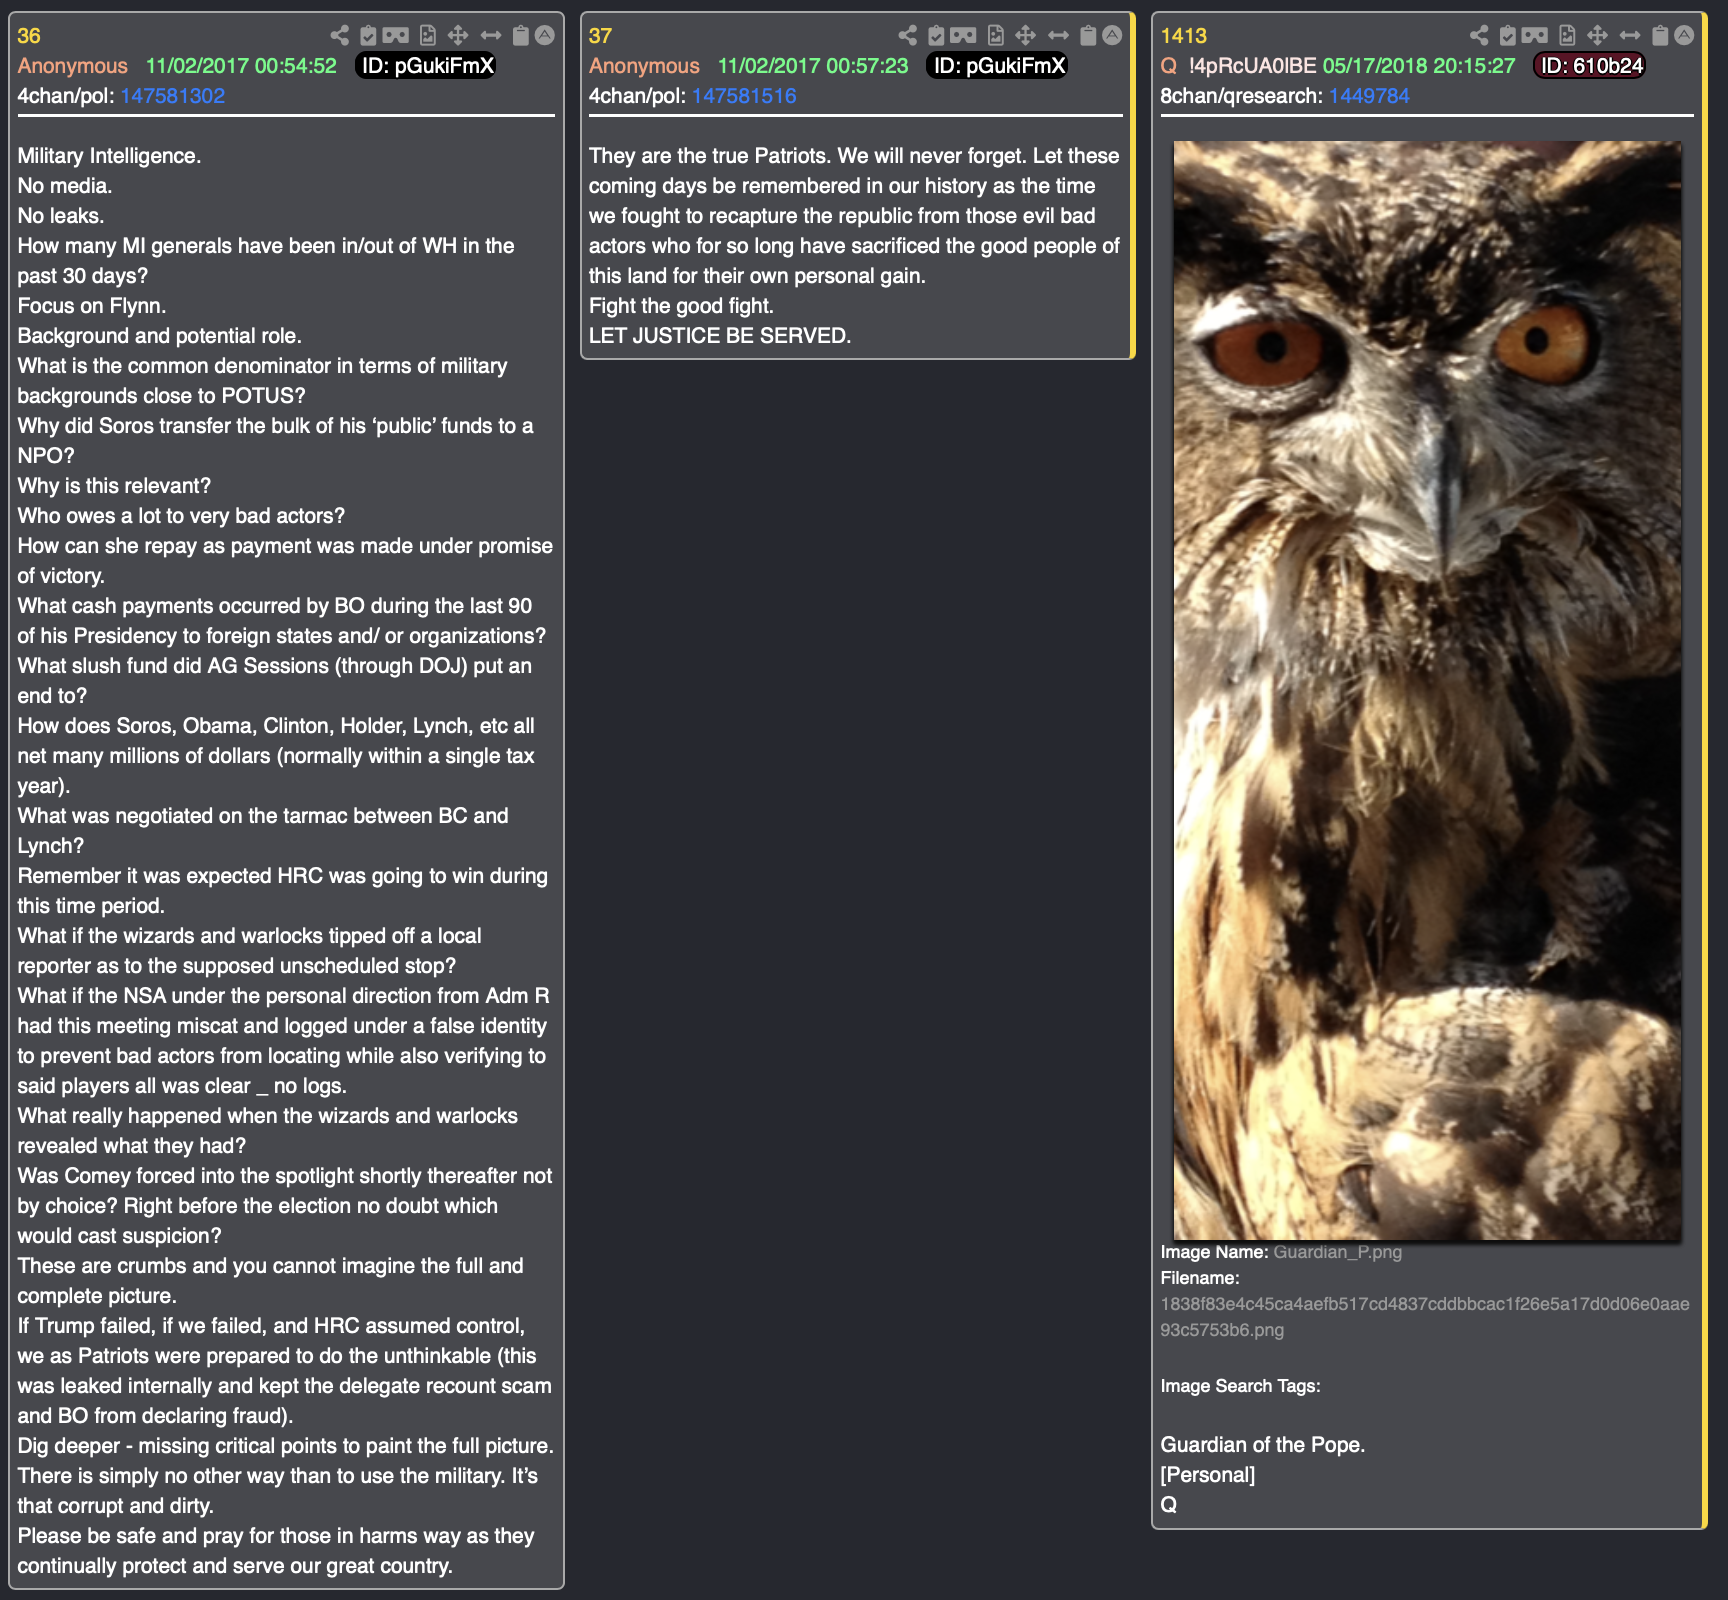The image size is (1728, 1600).
Task: Click the circled up-arrow icon on post 1413
Action: tap(1684, 36)
